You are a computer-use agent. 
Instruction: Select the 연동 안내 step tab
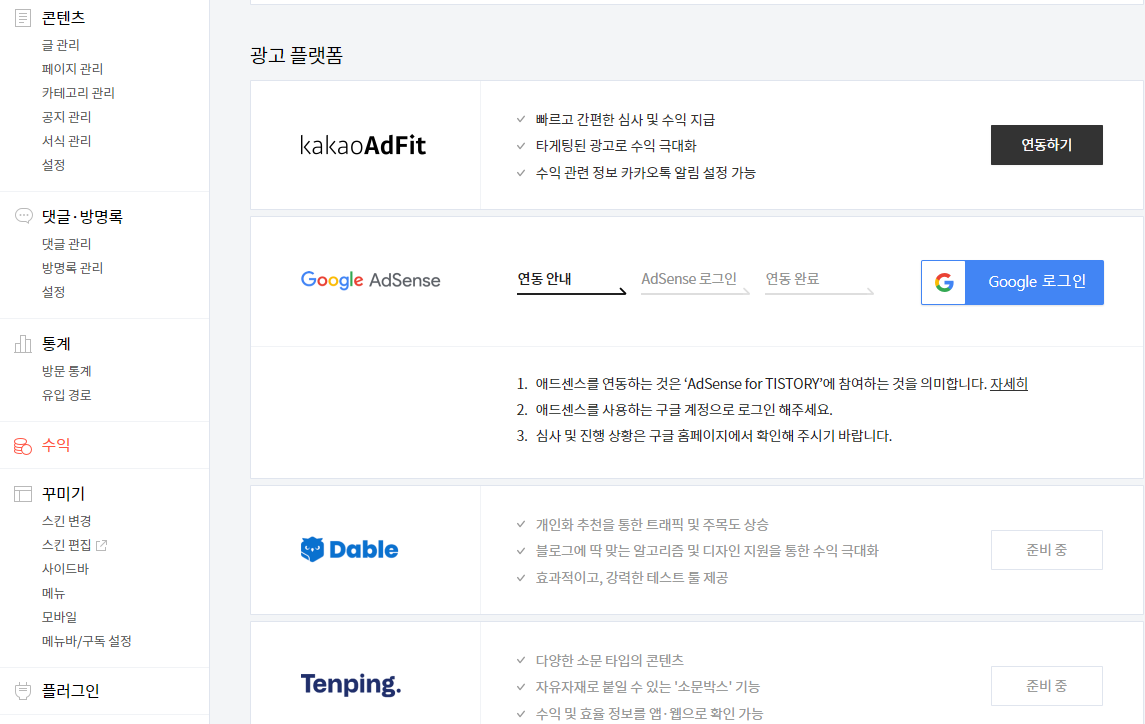(571, 281)
